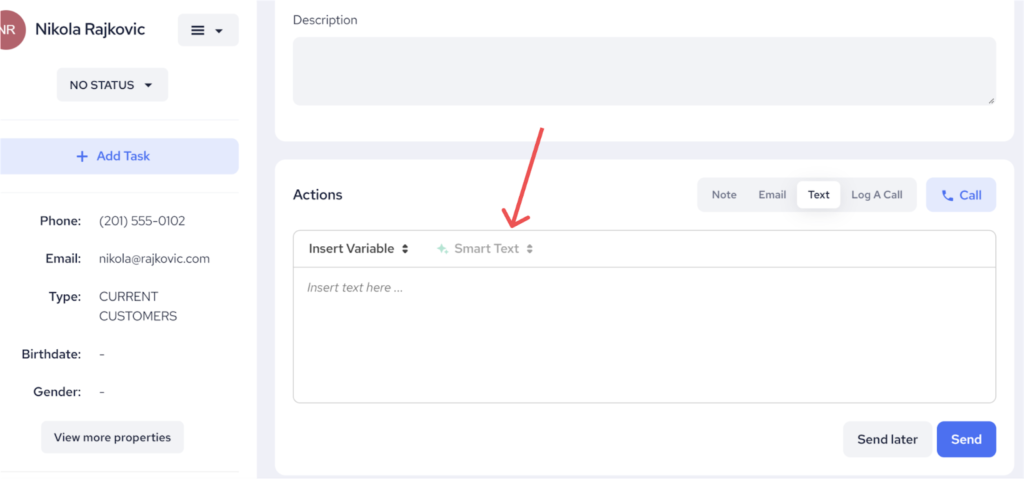This screenshot has height=479, width=1024.
Task: Expand the NO STATUS dropdown
Action: 112,85
